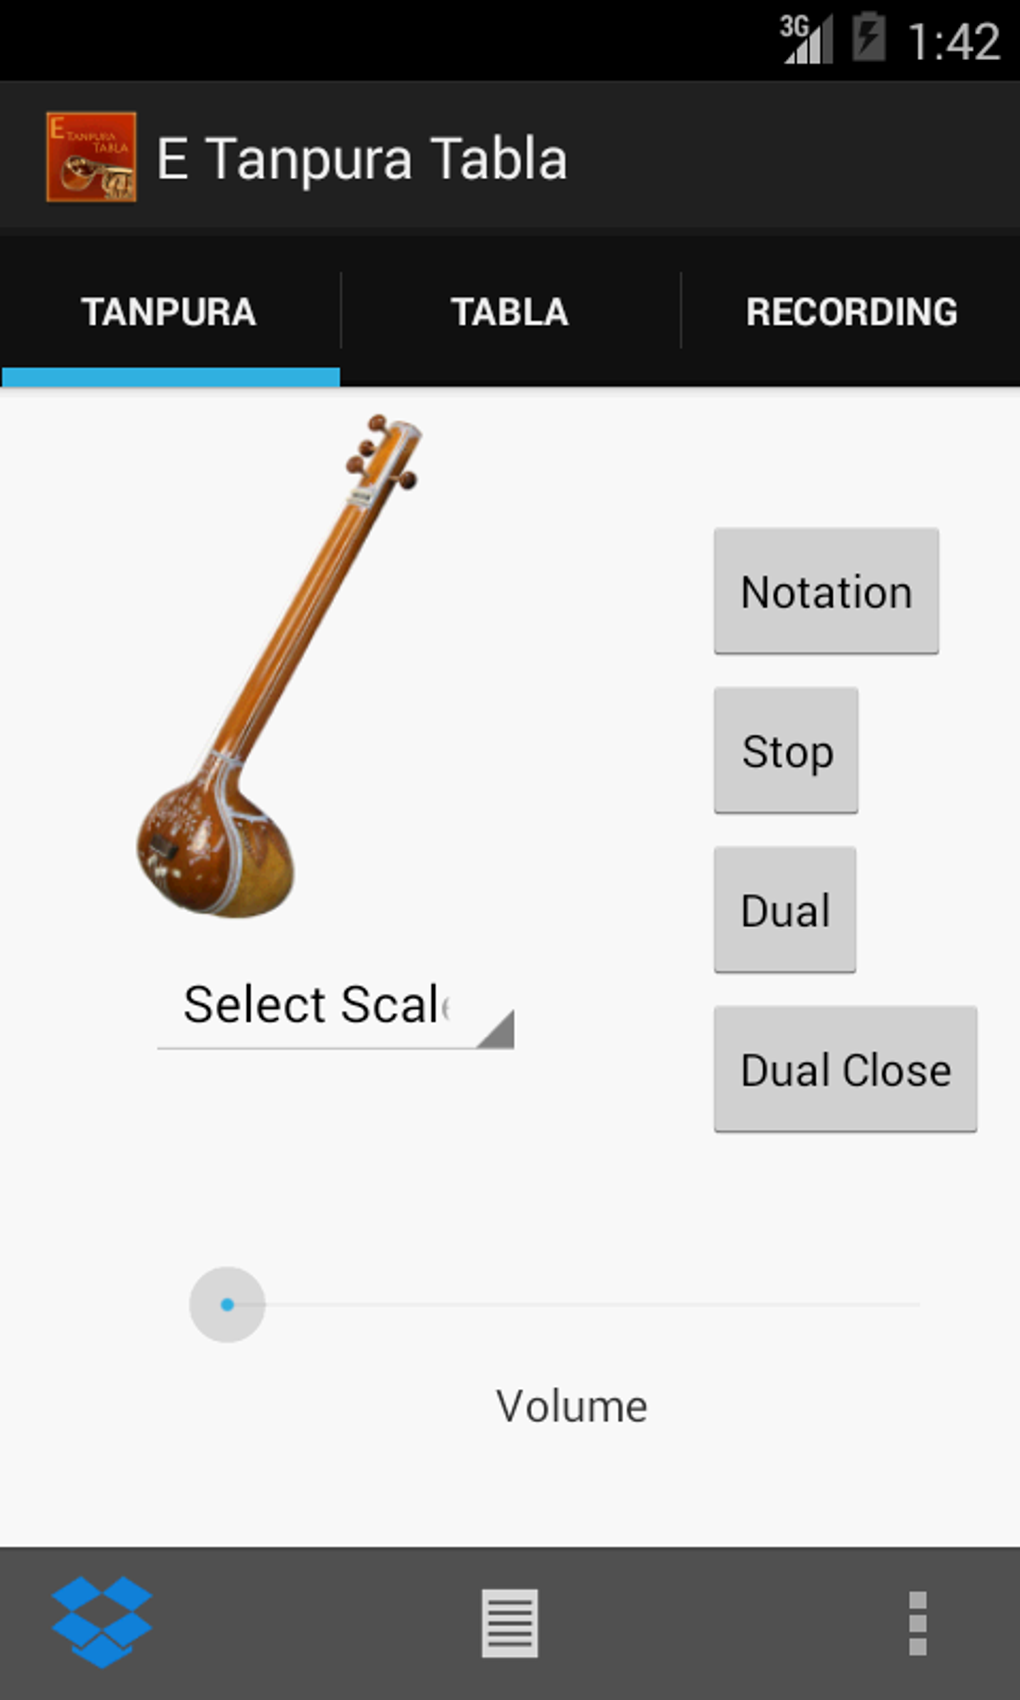This screenshot has height=1700, width=1020.
Task: Click the Notation button
Action: click(826, 591)
